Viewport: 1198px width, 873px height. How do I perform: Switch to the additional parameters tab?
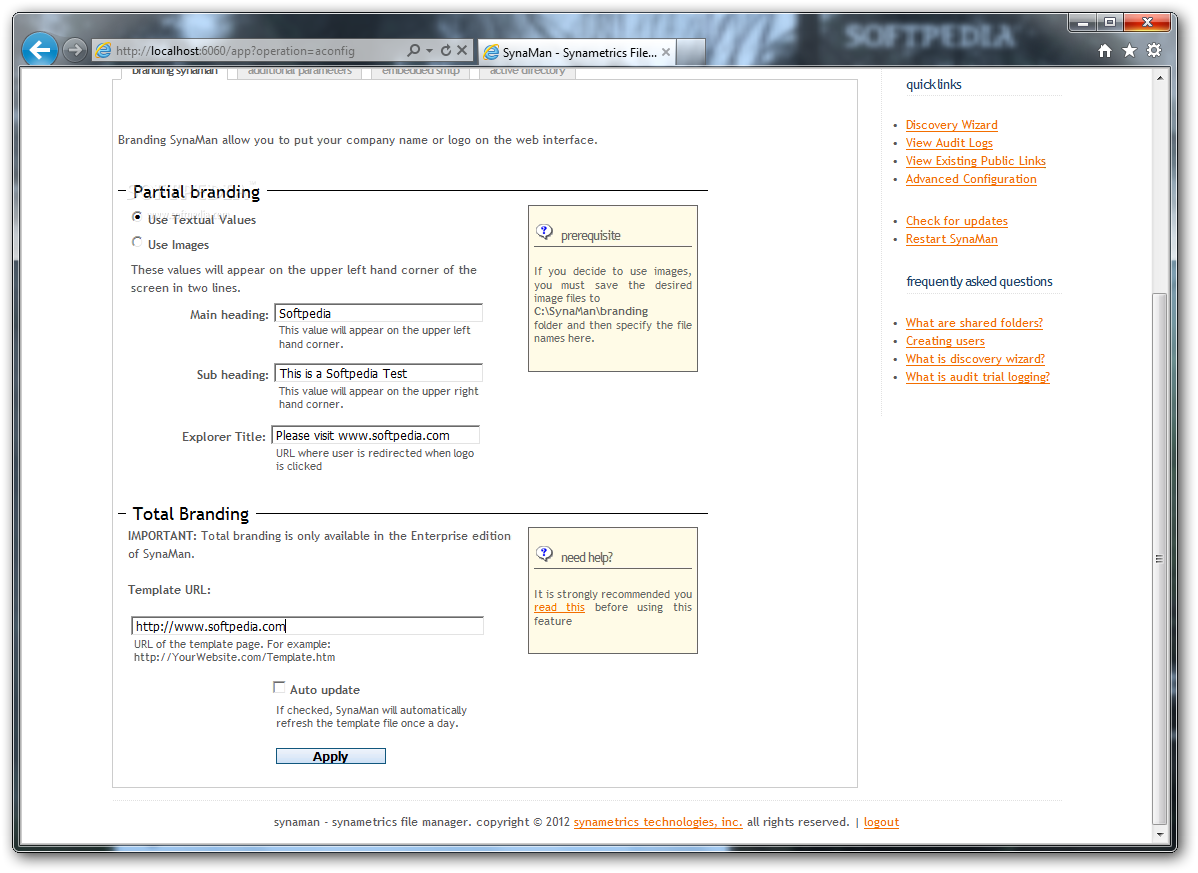(x=300, y=71)
